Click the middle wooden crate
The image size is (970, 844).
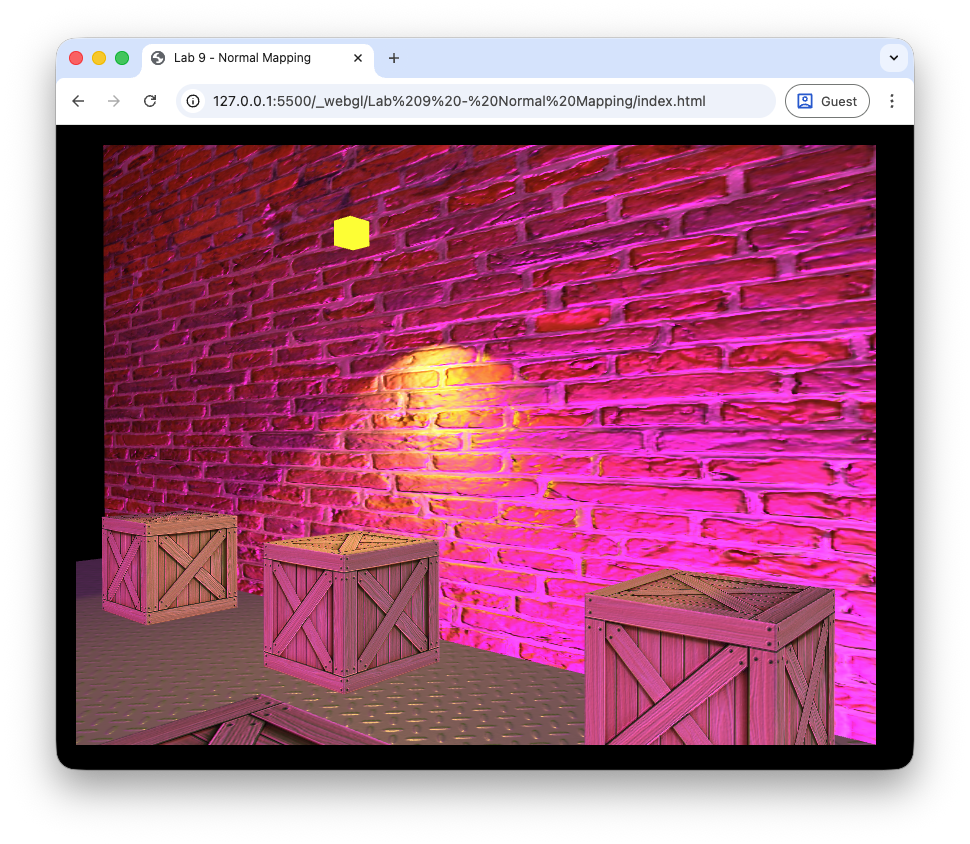point(351,610)
